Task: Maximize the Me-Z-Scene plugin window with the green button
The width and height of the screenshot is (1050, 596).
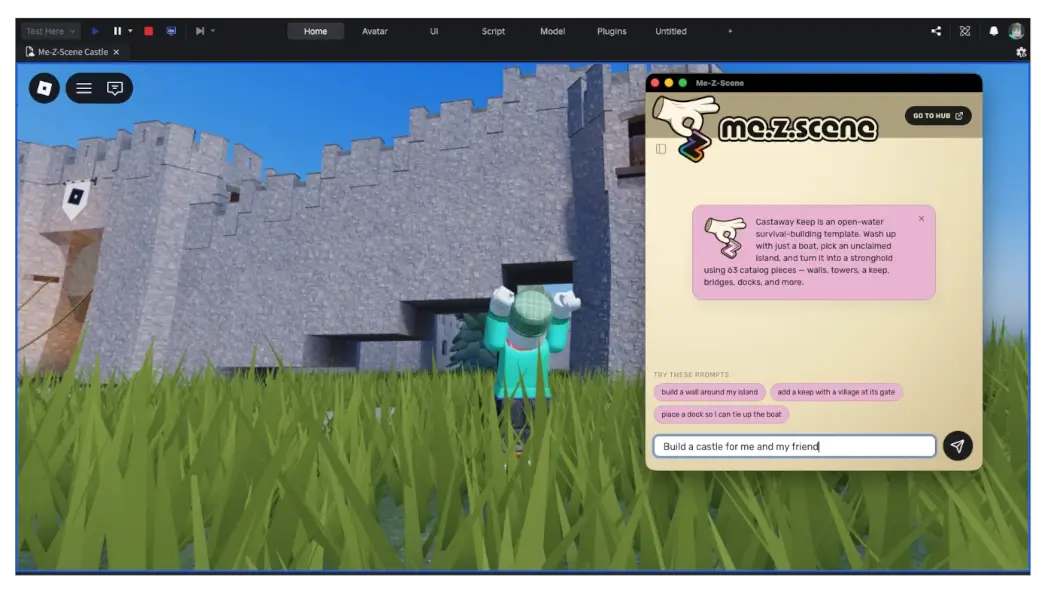Action: point(682,83)
